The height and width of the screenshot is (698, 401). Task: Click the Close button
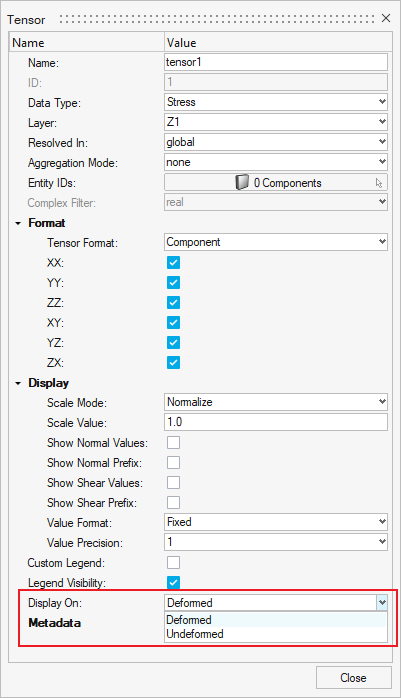pyautogui.click(x=354, y=678)
